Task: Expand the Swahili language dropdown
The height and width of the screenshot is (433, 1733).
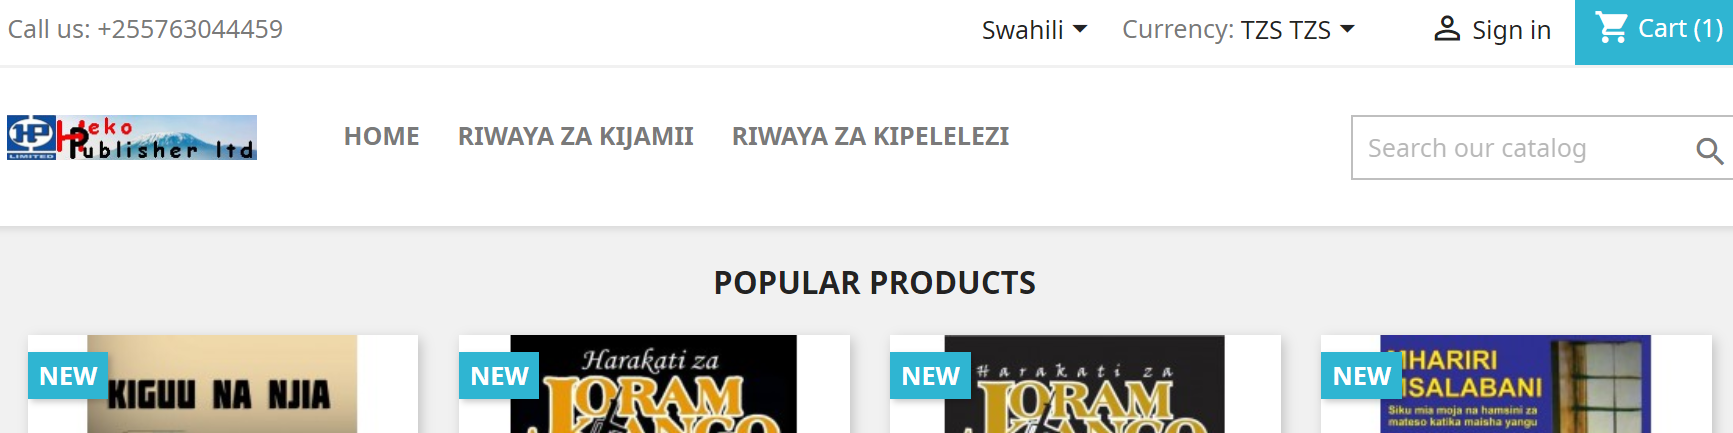Action: click(1034, 30)
